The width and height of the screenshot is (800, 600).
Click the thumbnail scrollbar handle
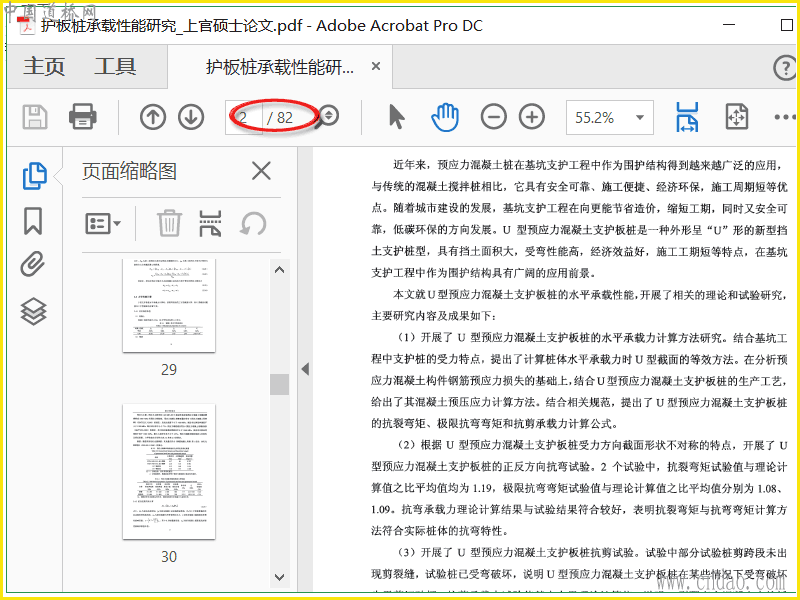pyautogui.click(x=279, y=385)
